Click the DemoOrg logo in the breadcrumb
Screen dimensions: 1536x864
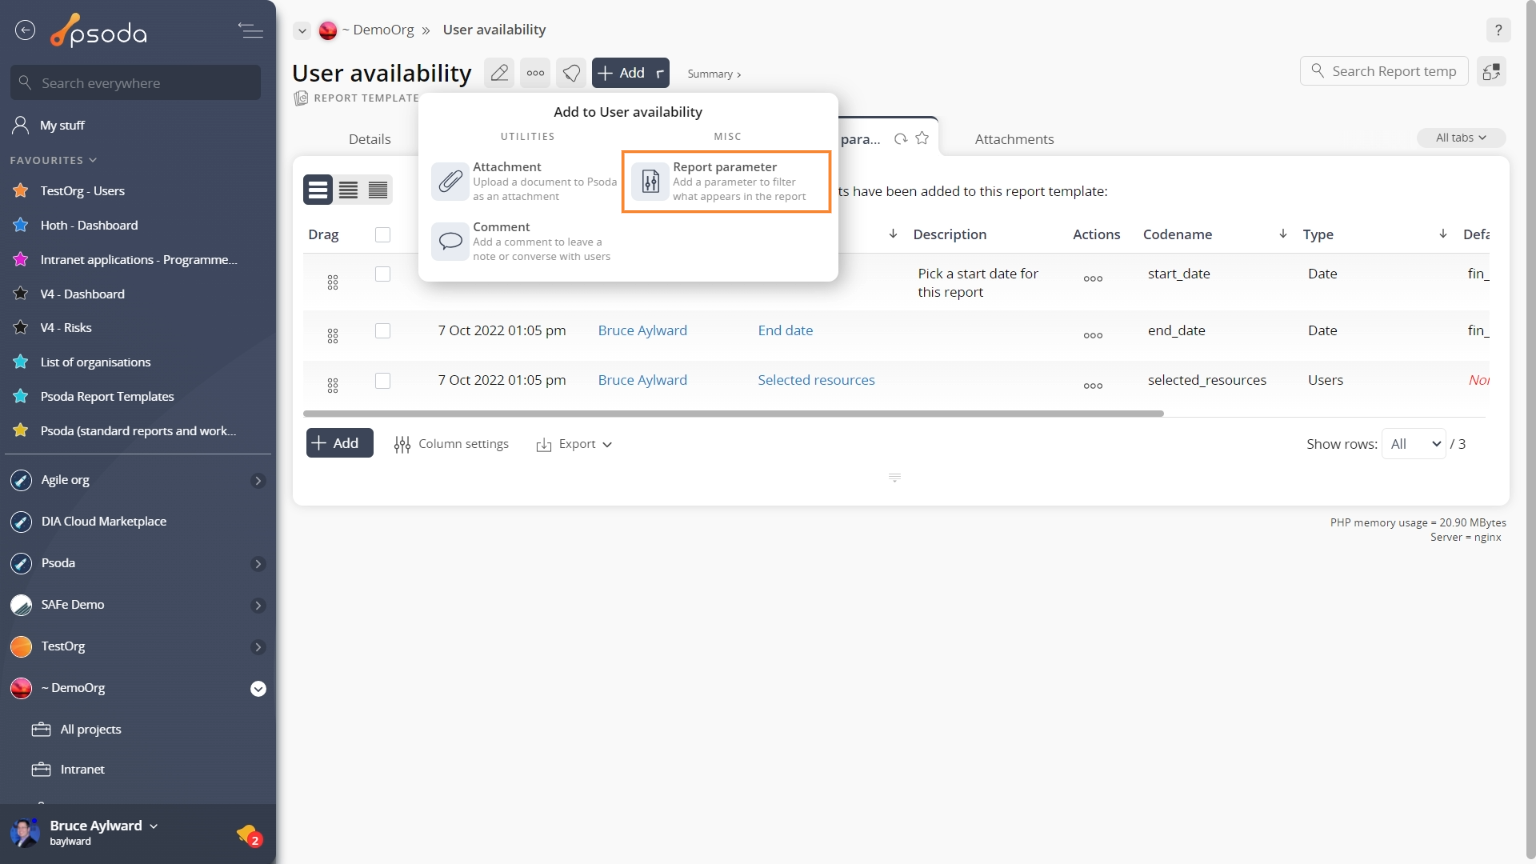click(x=328, y=31)
